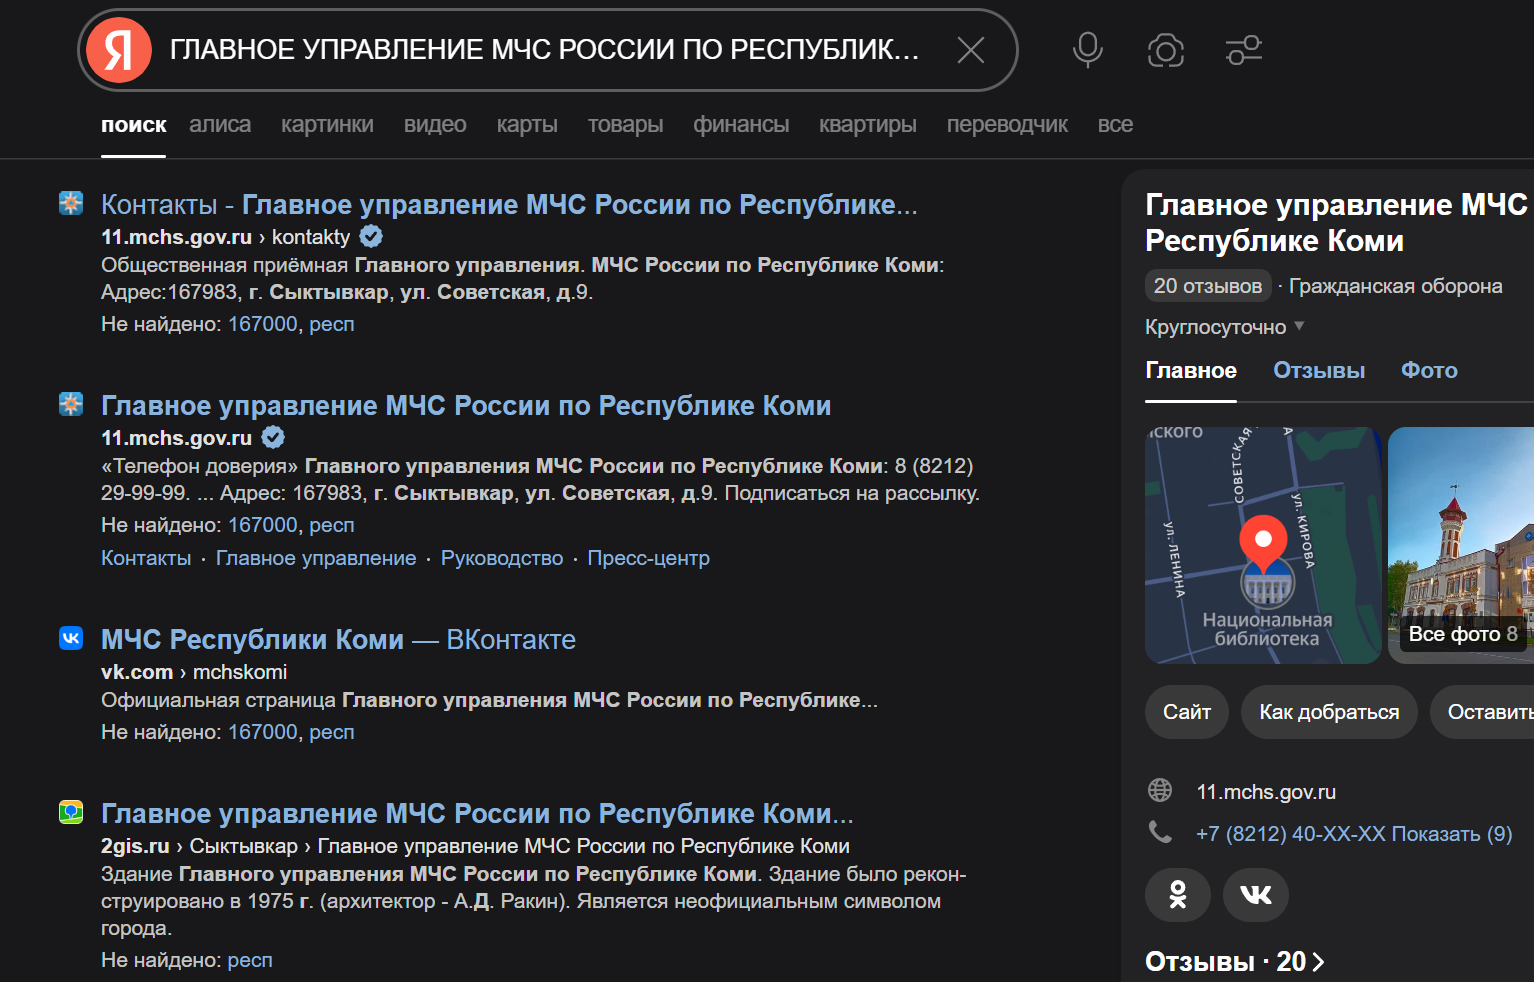
Task: Select the карты search tab
Action: [527, 125]
